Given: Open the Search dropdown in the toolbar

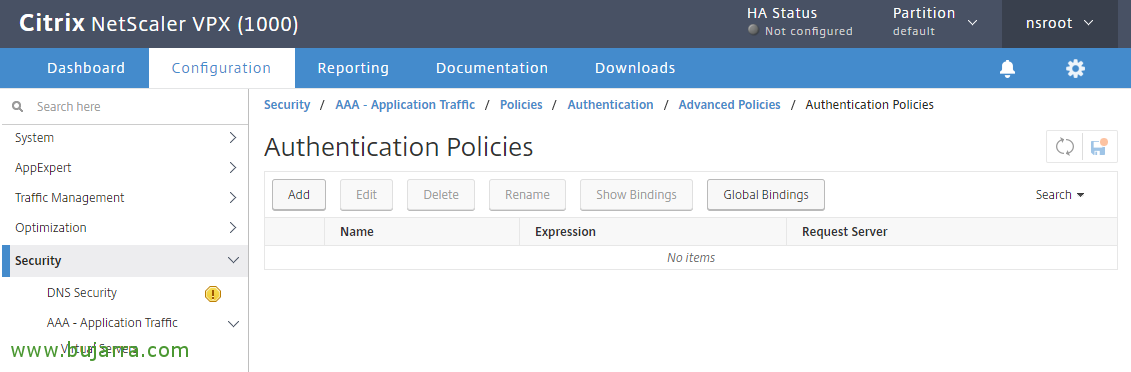Looking at the screenshot, I should pos(1060,195).
